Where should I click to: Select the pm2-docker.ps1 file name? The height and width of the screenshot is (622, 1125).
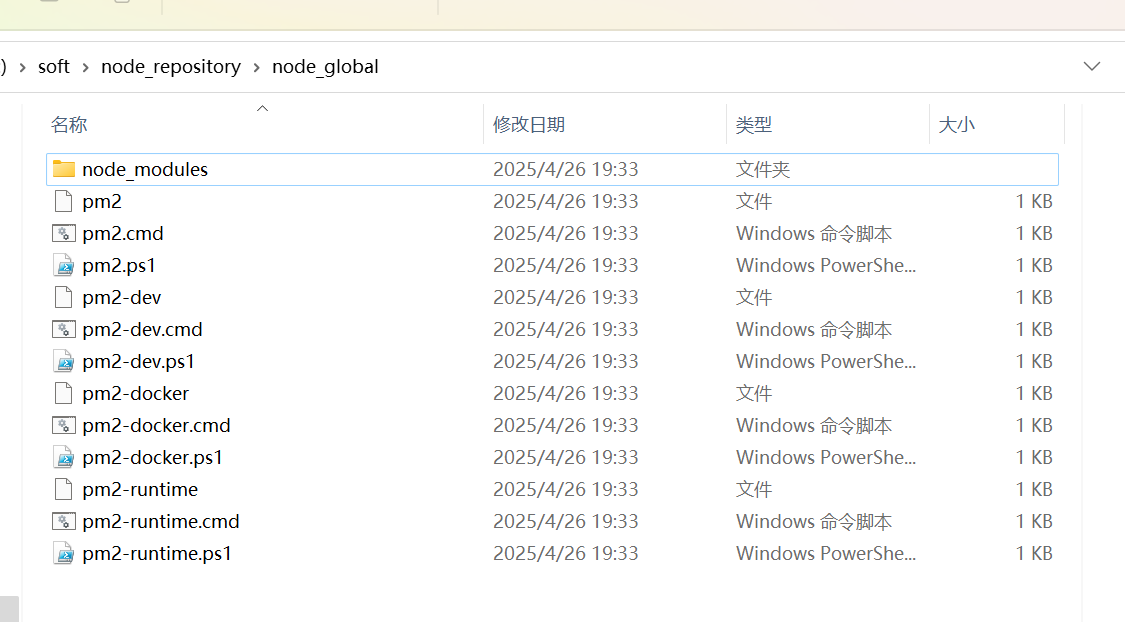(x=152, y=458)
